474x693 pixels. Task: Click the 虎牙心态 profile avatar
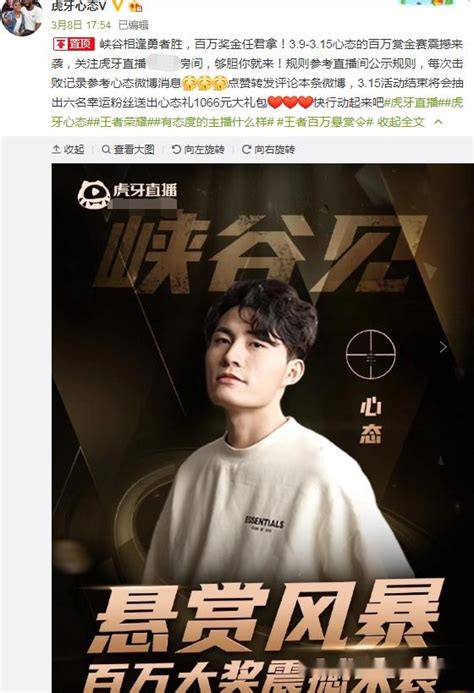tap(22, 17)
